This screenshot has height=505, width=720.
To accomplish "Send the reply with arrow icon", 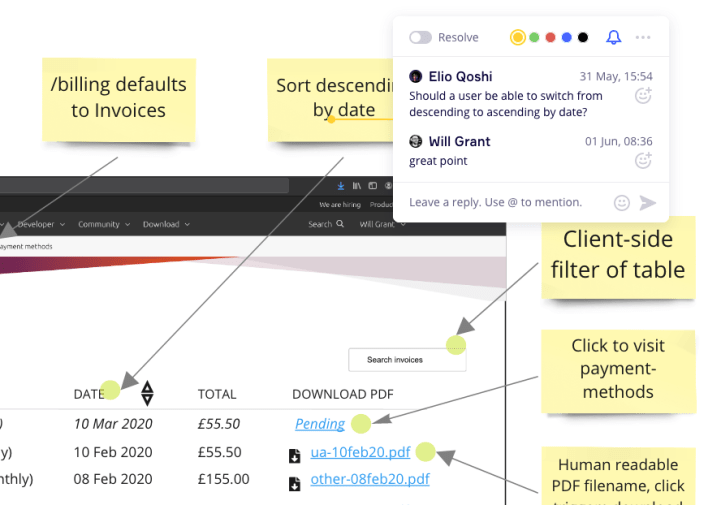I will 647,202.
